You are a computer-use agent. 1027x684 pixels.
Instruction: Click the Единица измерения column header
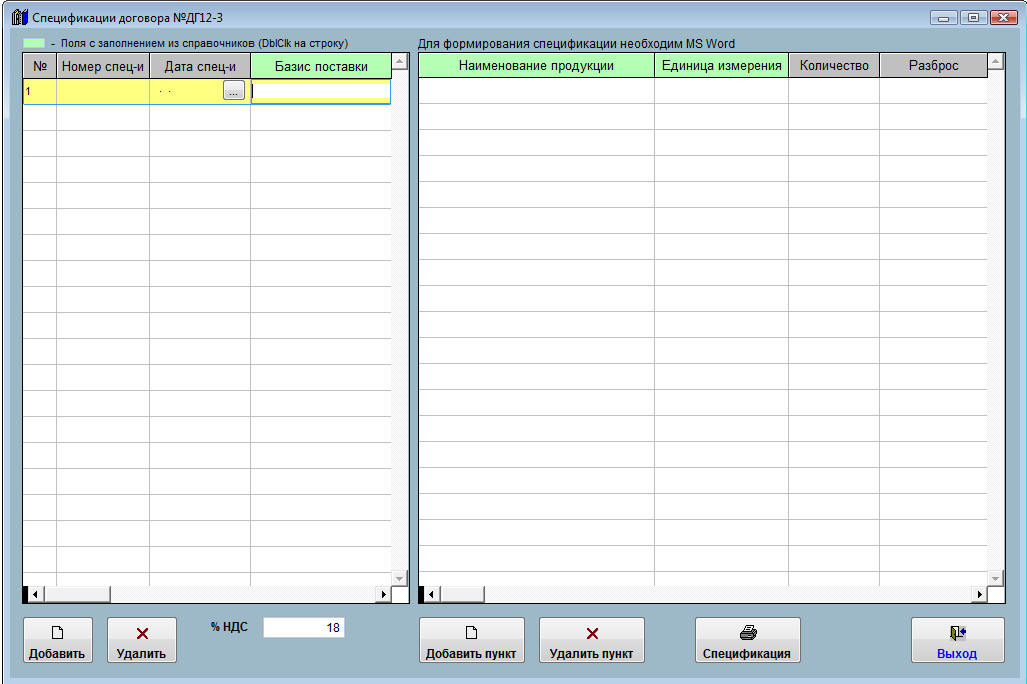click(721, 66)
